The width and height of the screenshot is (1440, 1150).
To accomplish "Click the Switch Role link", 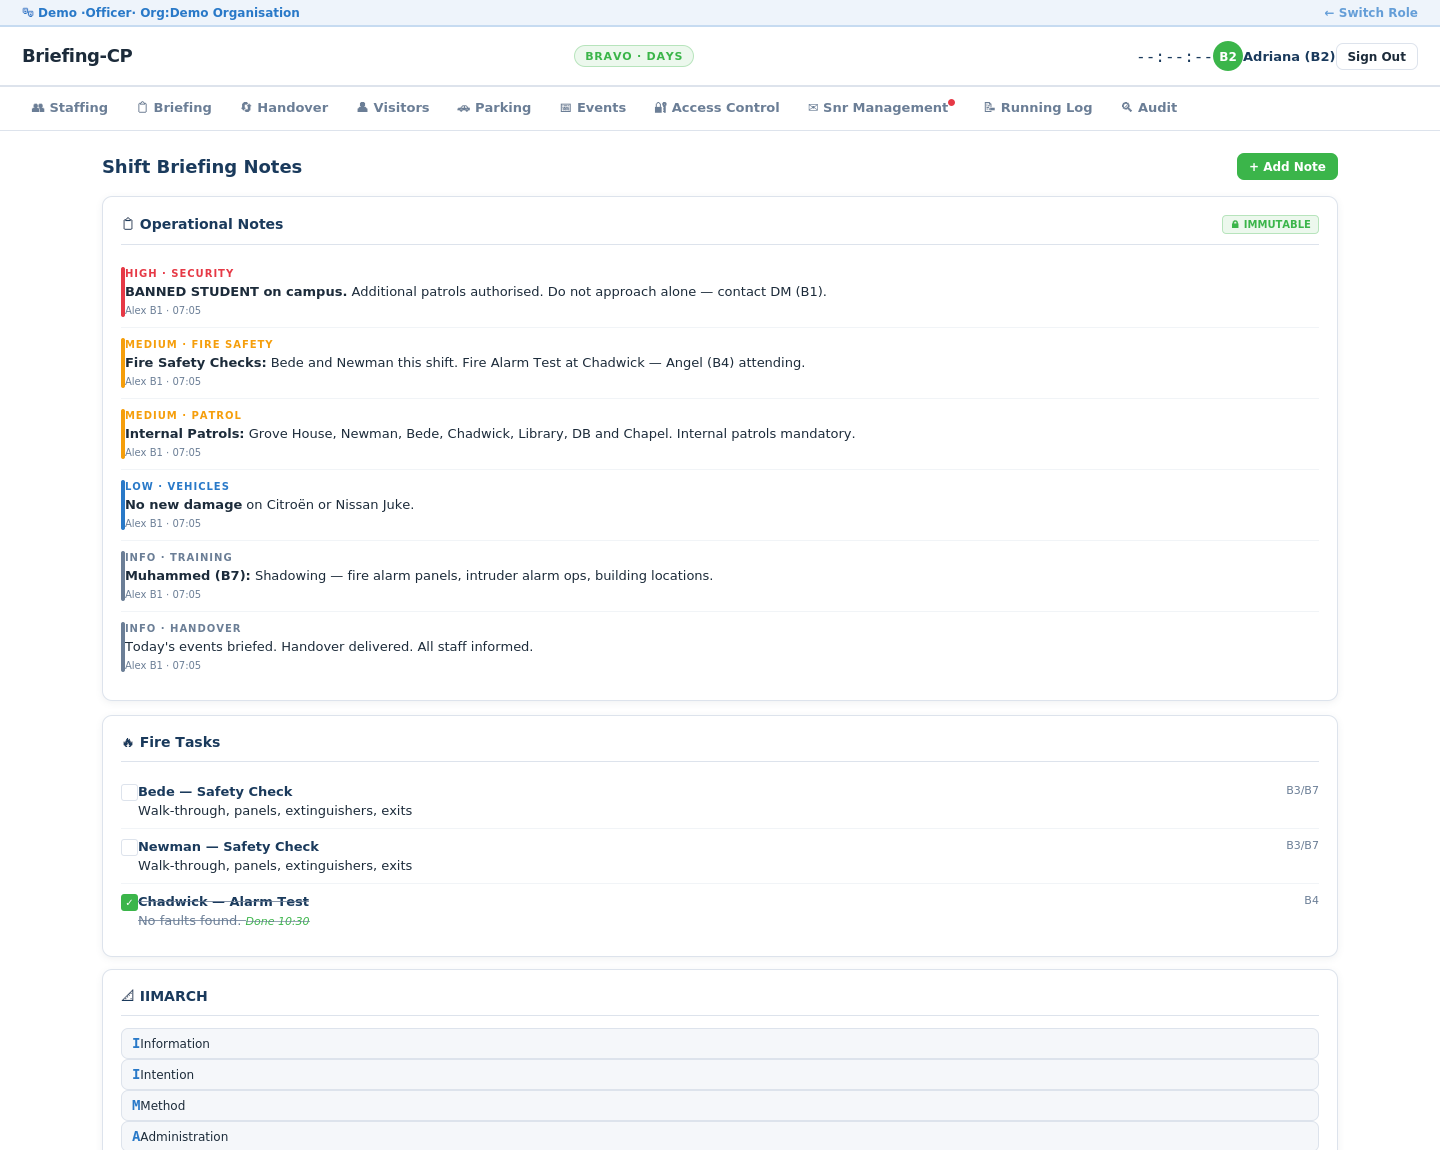I will pos(1371,13).
